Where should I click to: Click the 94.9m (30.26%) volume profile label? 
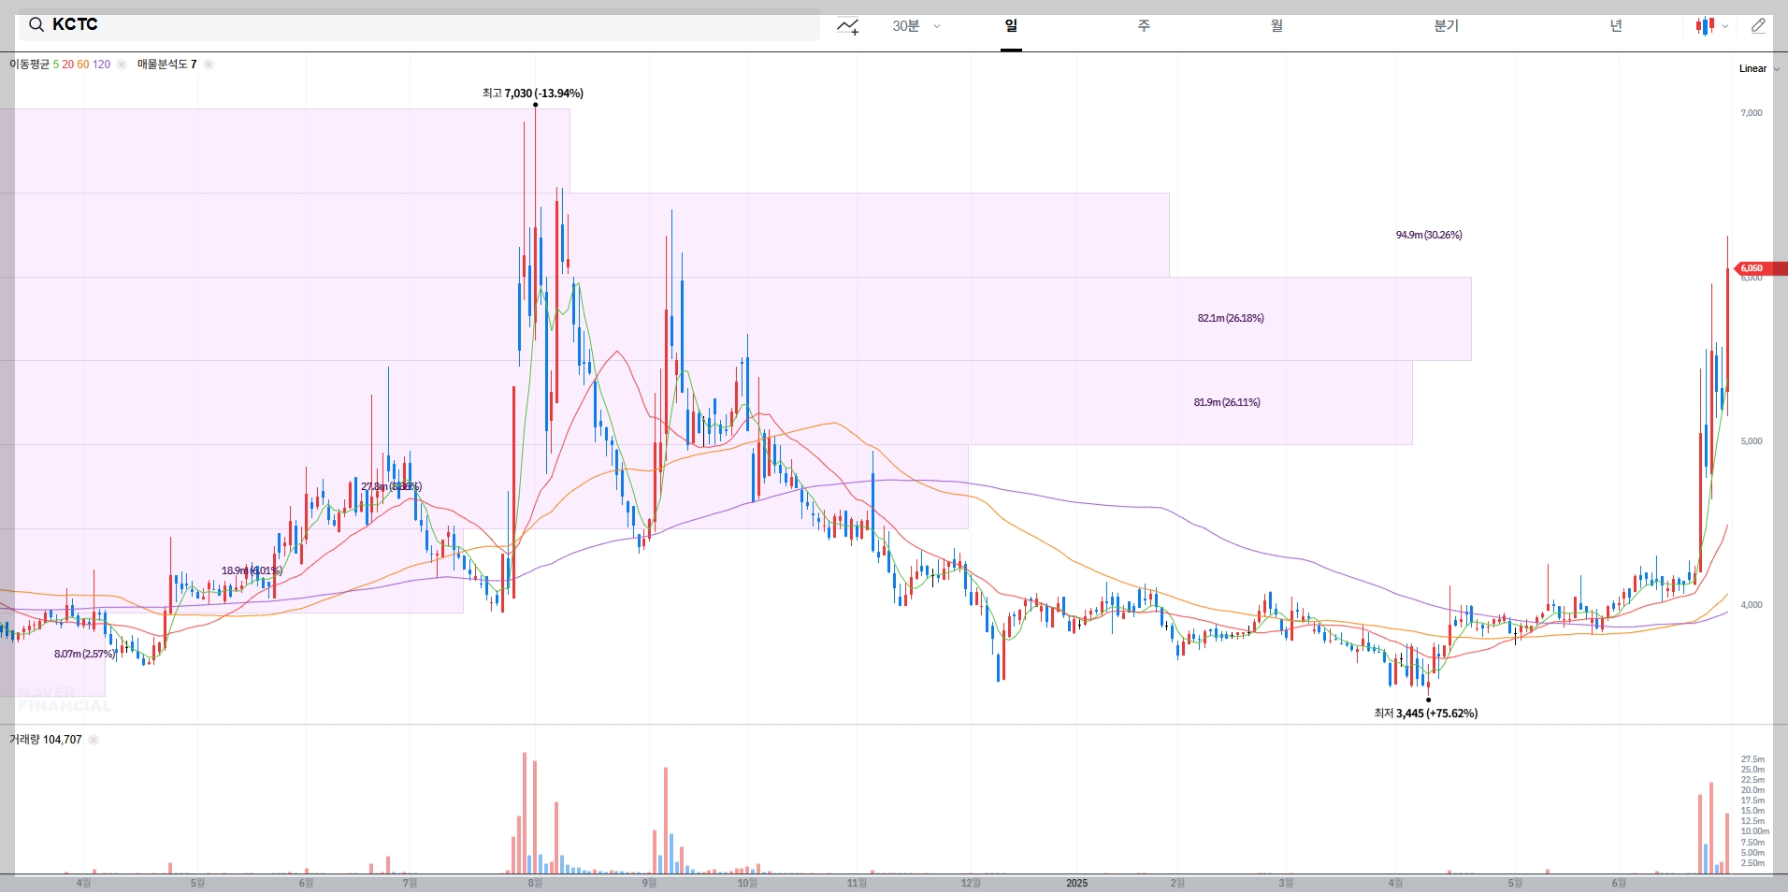[1429, 235]
